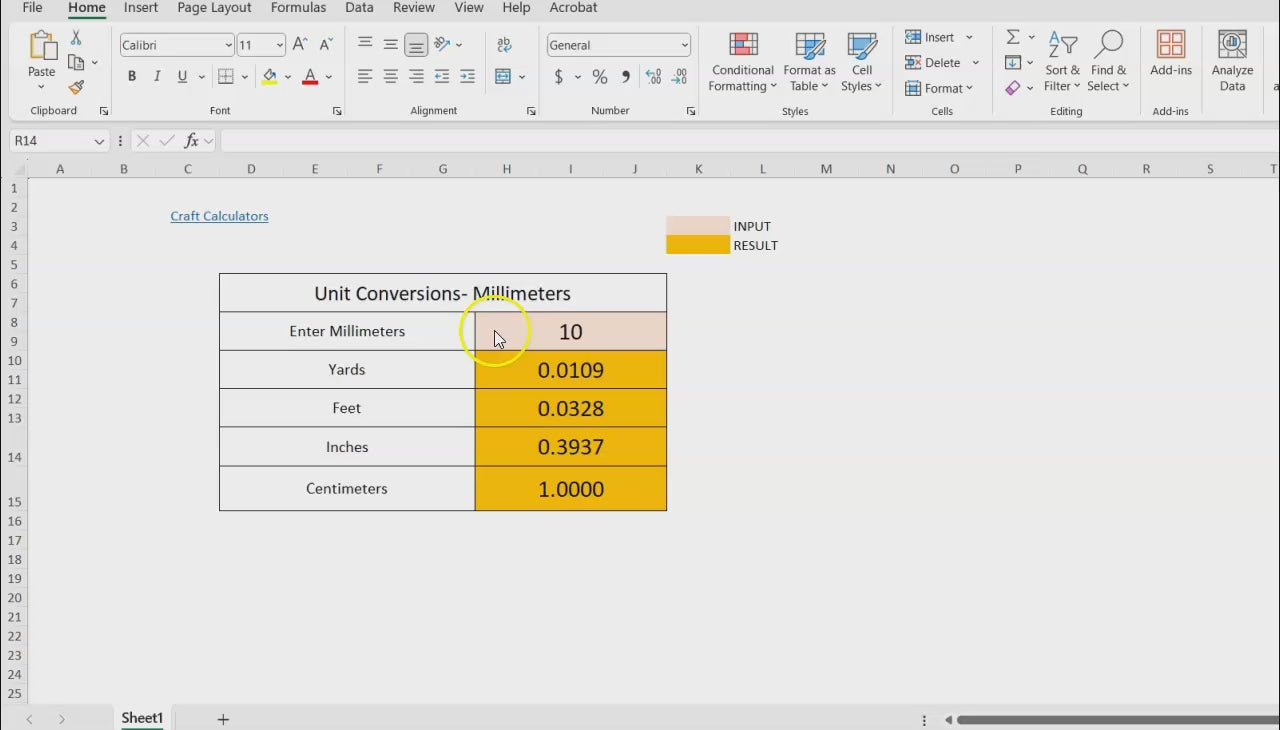Toggle italic formatting

(157, 77)
